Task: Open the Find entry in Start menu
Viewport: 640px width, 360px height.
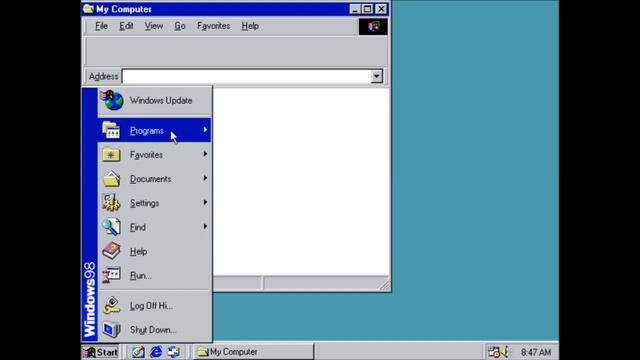Action: pyautogui.click(x=155, y=227)
